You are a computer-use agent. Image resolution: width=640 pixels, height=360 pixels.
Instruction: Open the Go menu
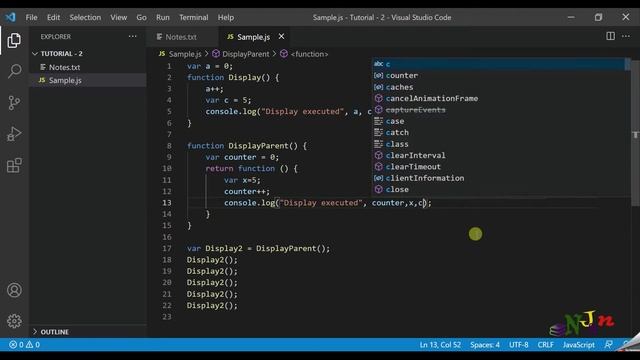(141, 18)
